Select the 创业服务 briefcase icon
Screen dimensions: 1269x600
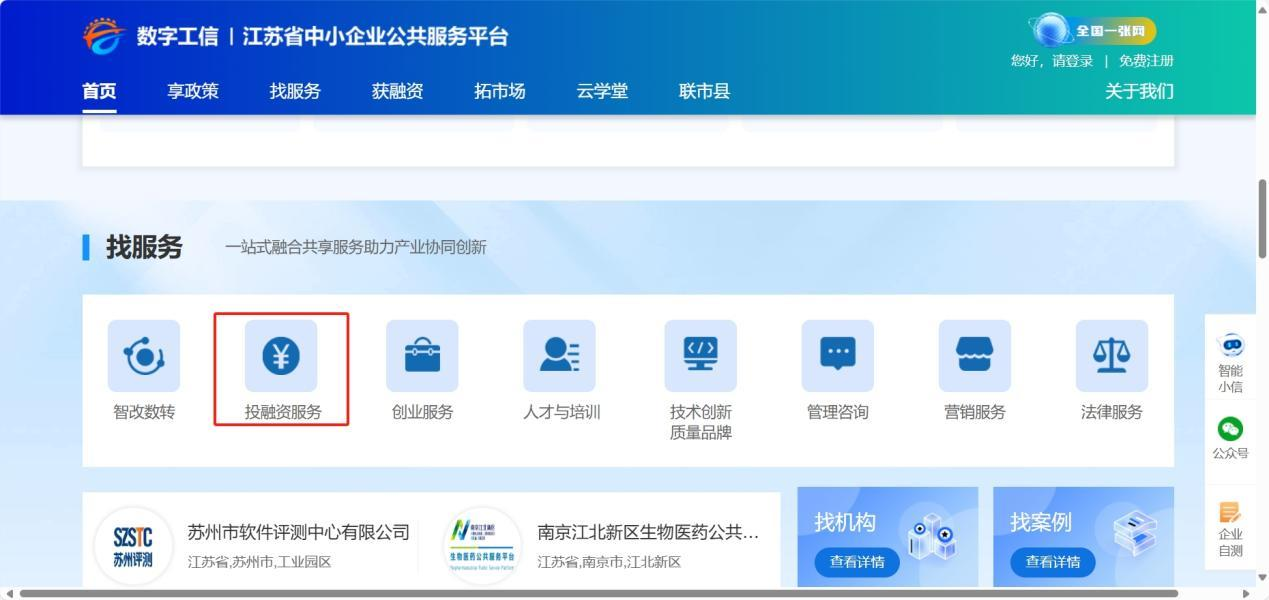click(x=422, y=356)
